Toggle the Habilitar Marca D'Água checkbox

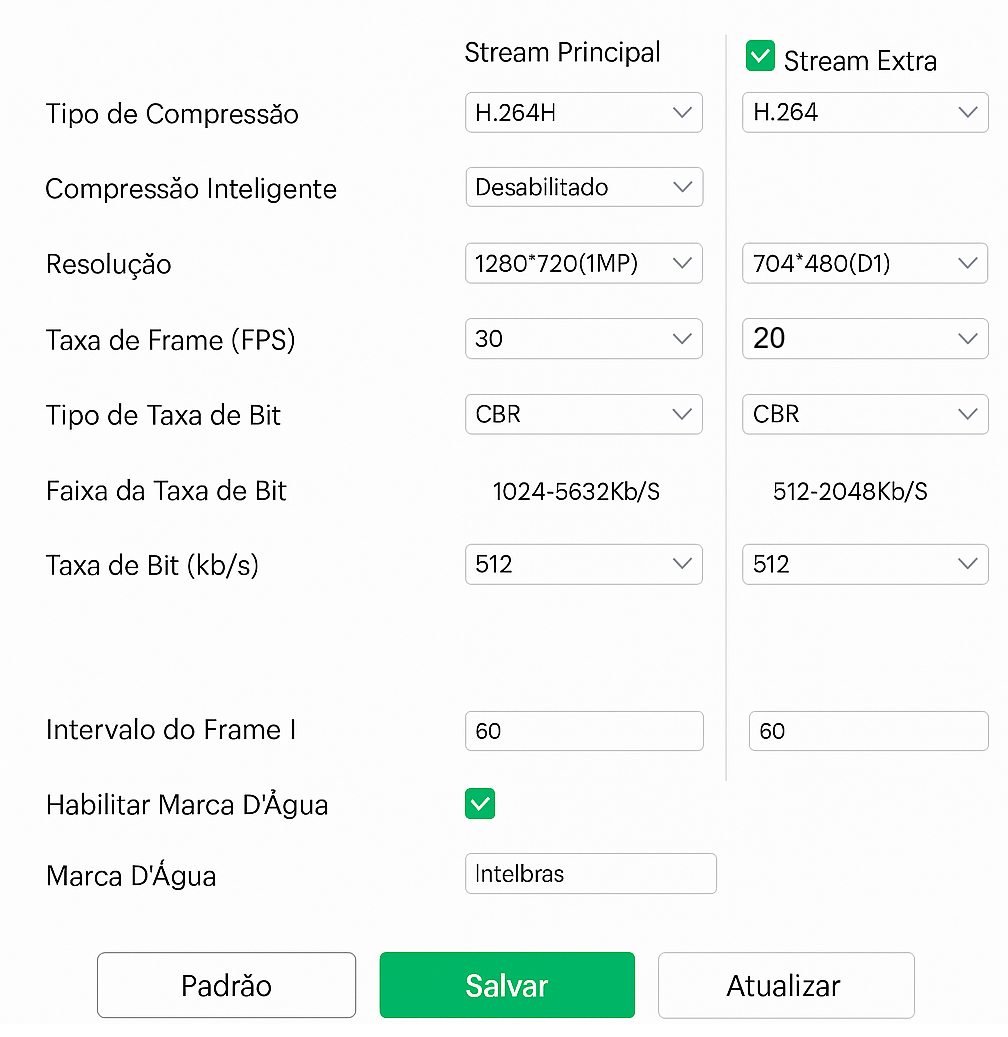480,804
